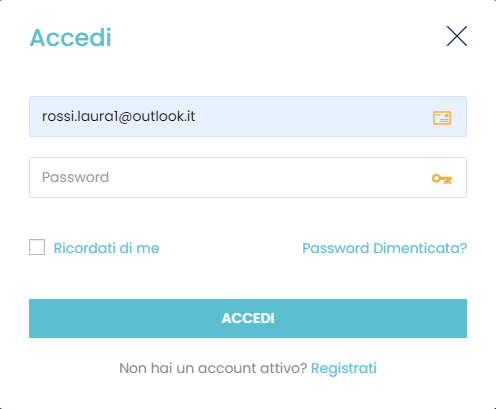This screenshot has height=409, width=496.
Task: Click the orange card icon in email field
Action: (x=442, y=118)
